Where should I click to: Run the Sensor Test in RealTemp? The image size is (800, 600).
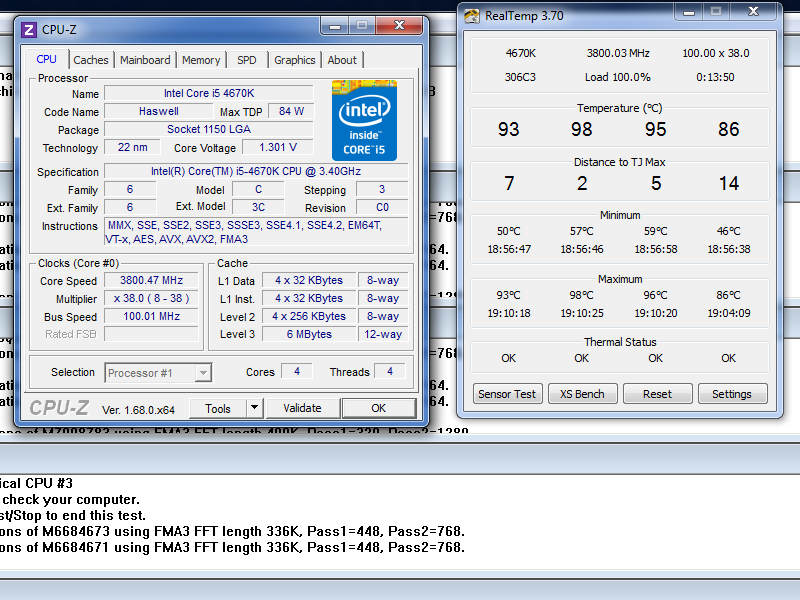coord(507,394)
